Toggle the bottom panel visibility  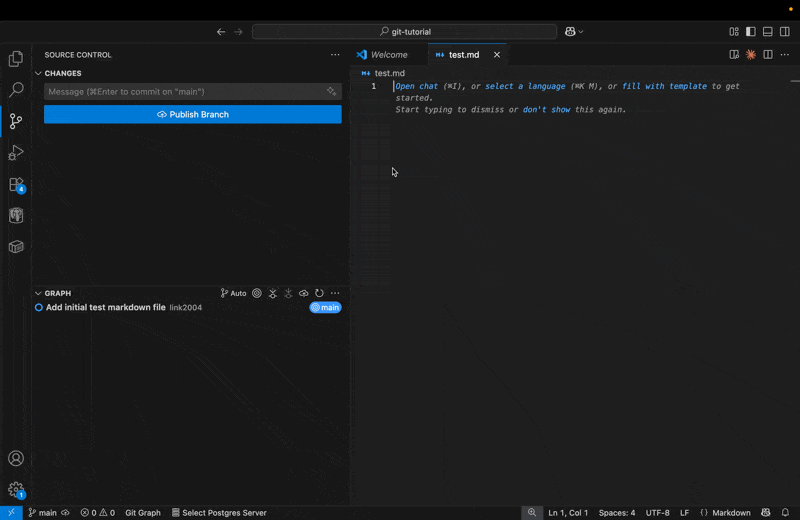pos(767,32)
